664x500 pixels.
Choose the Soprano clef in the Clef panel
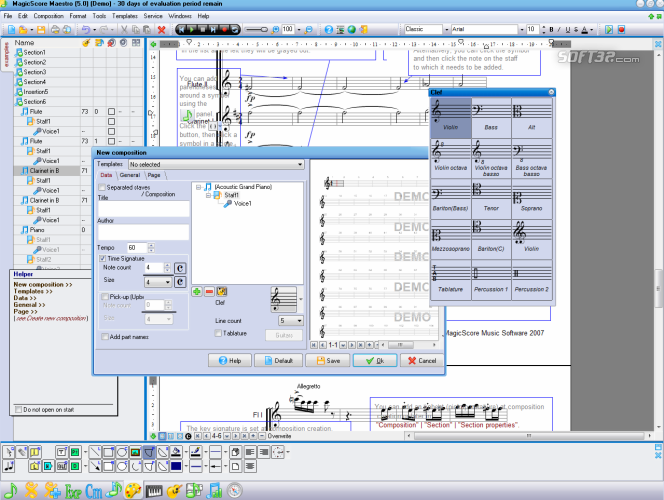[531, 199]
